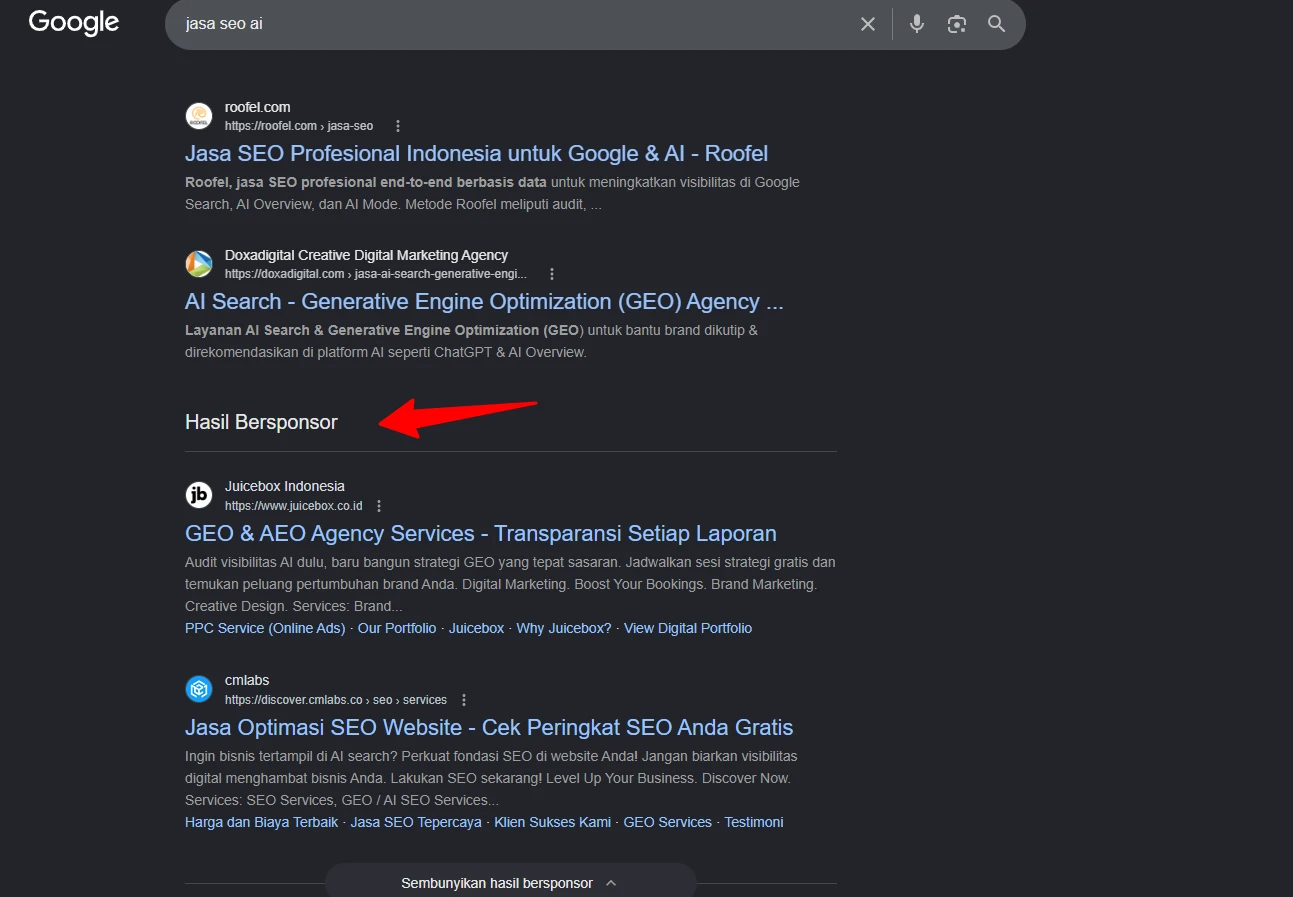Click the Google logo
Viewport: 1293px width, 897px height.
74,23
